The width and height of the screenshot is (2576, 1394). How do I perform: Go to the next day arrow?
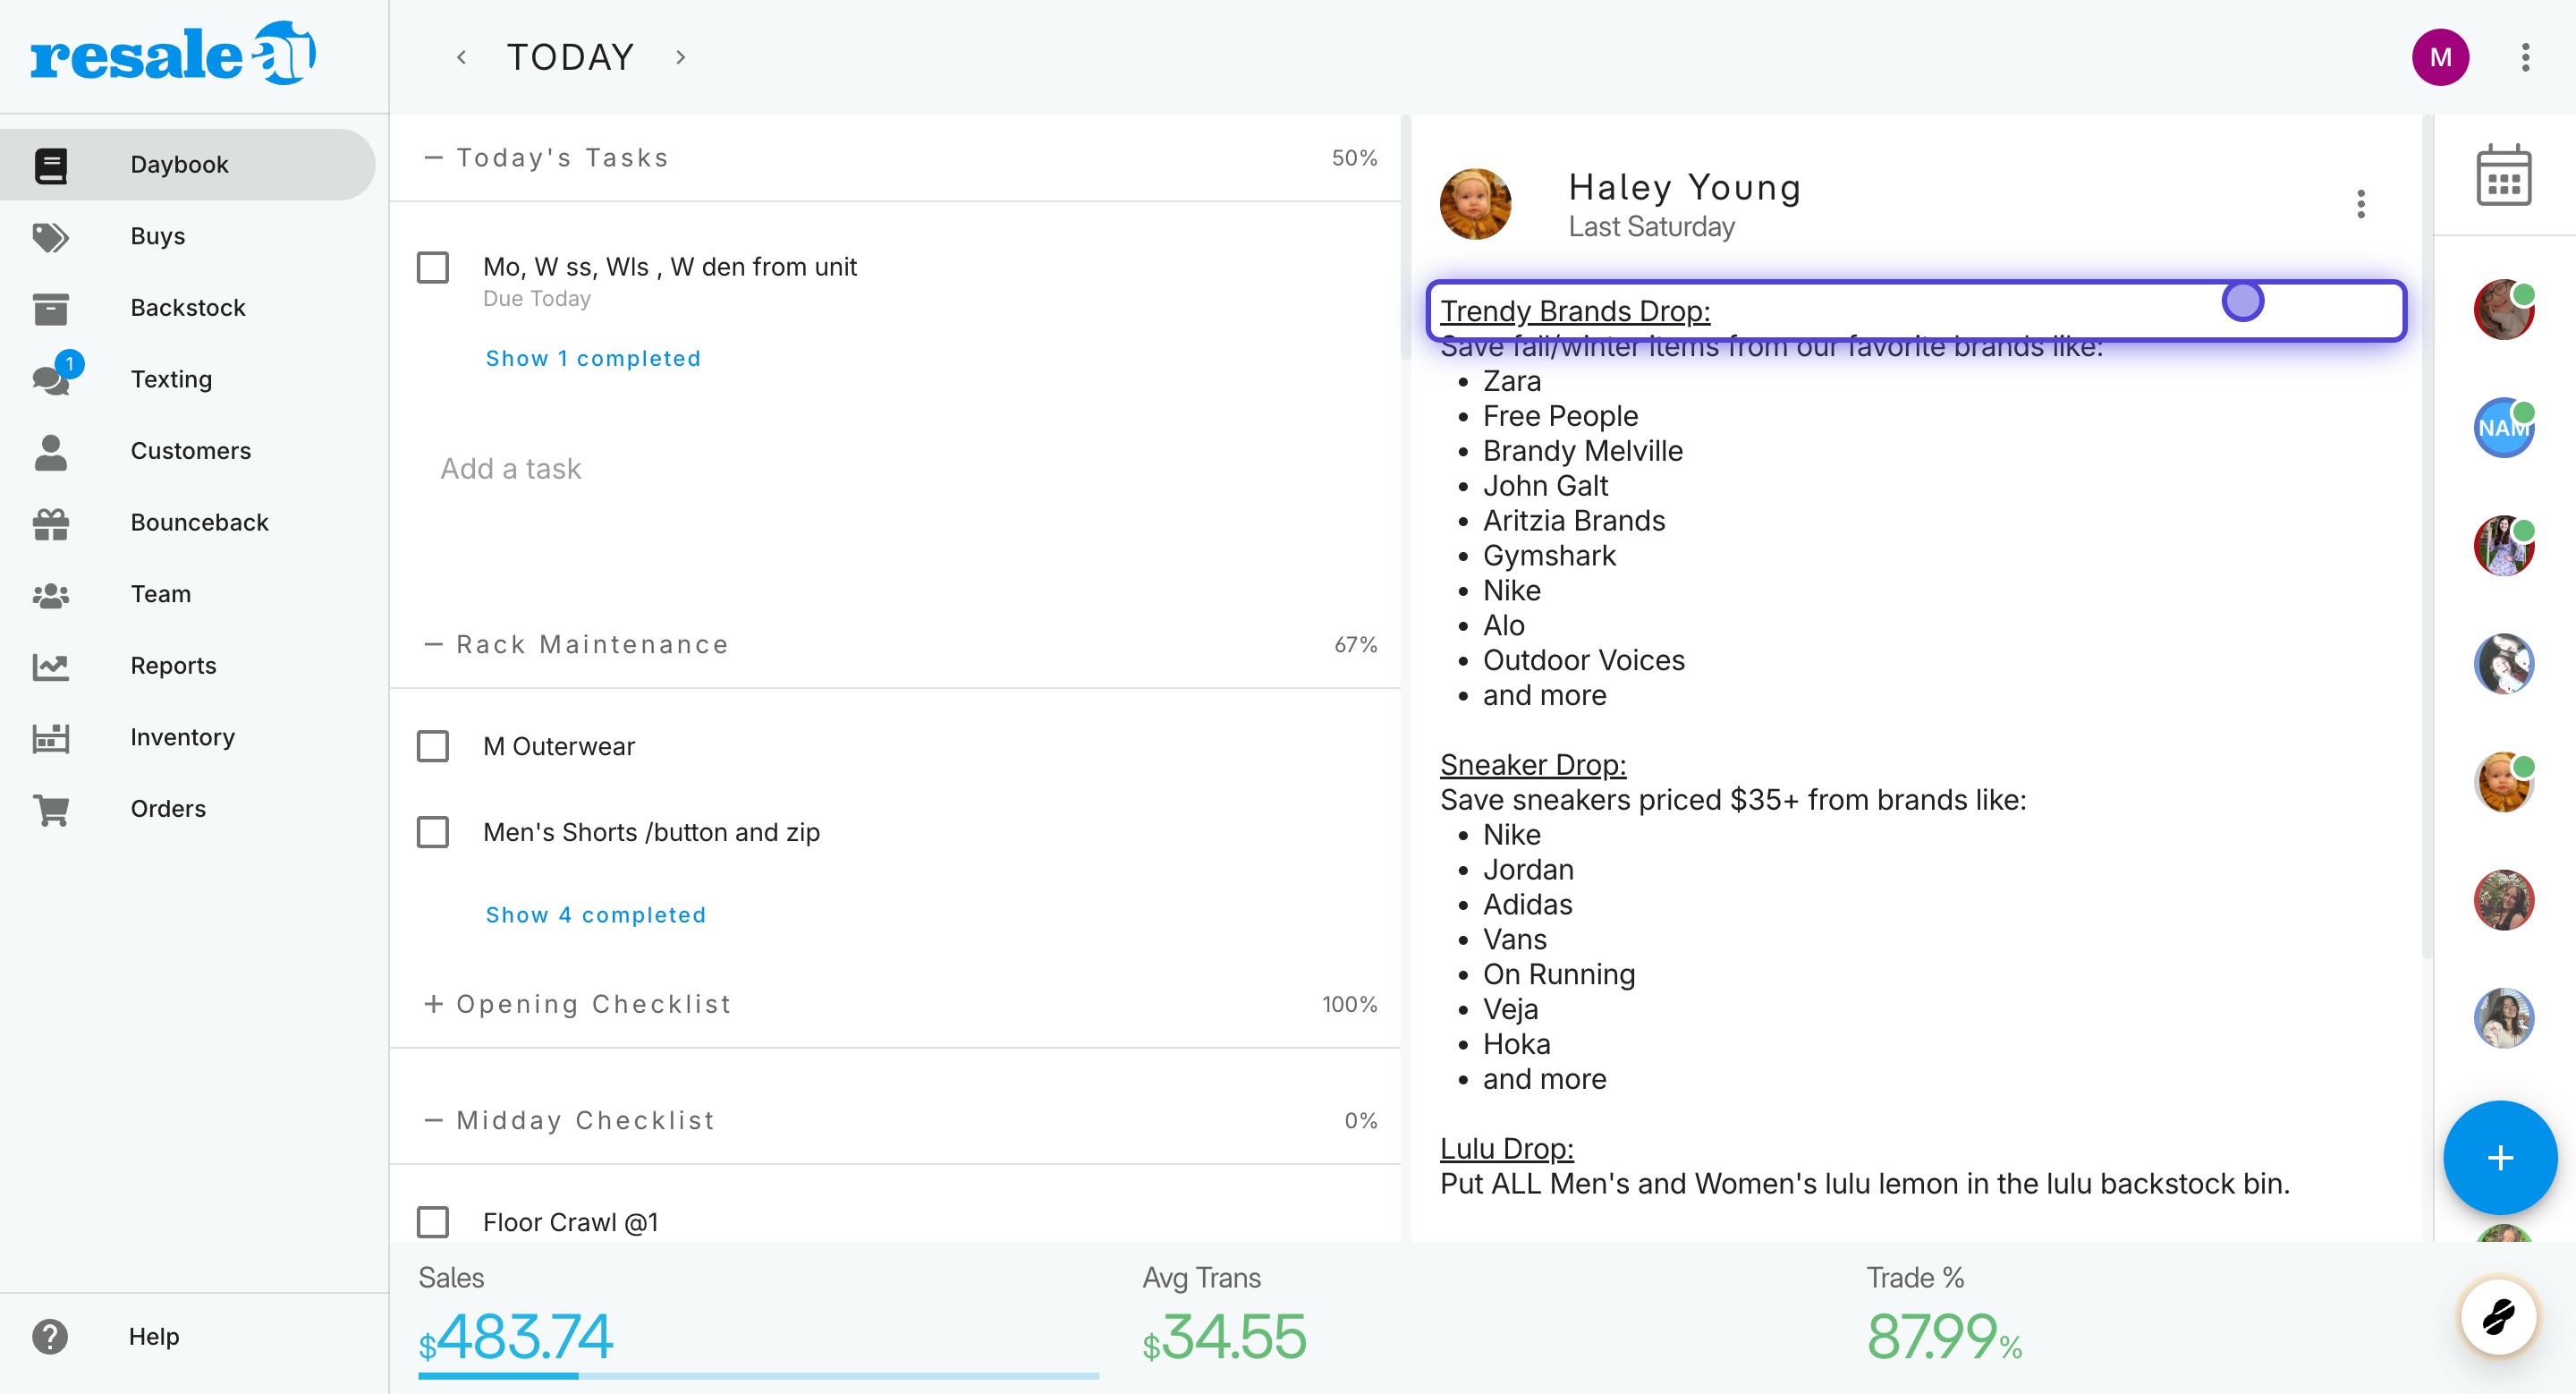pyautogui.click(x=680, y=57)
